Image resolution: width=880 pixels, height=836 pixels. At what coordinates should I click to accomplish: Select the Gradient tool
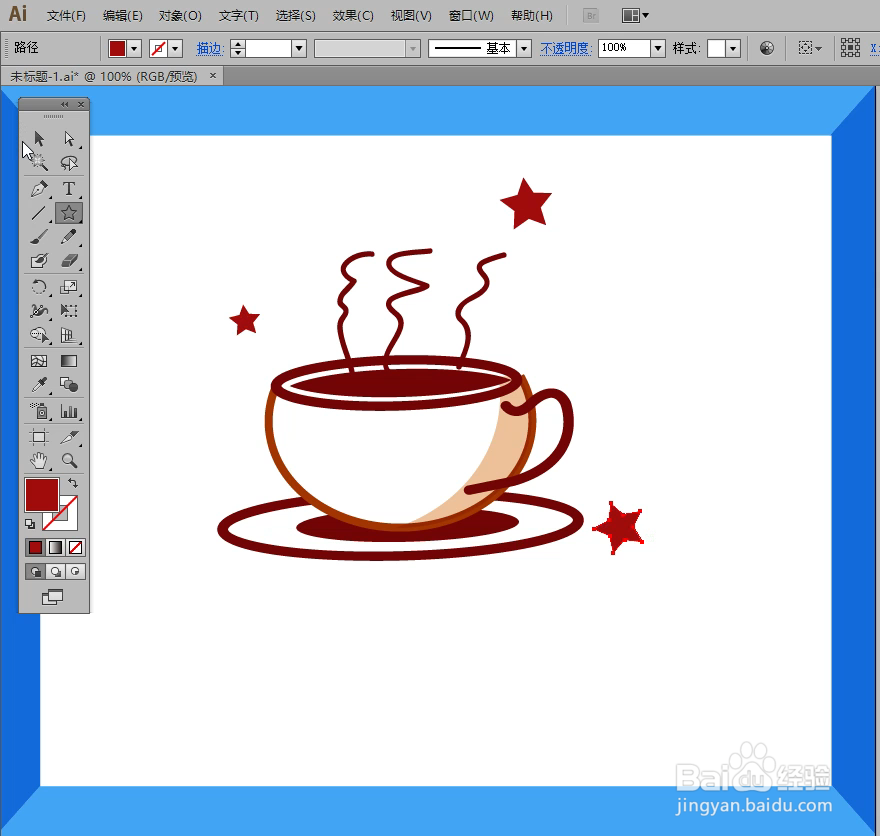[x=68, y=361]
